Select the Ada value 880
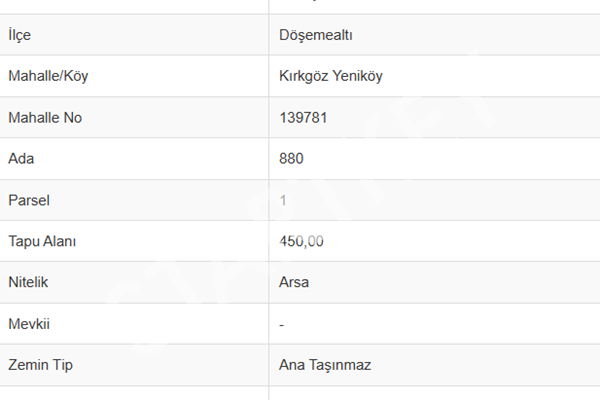Screen dimensions: 600x400 [x=292, y=158]
